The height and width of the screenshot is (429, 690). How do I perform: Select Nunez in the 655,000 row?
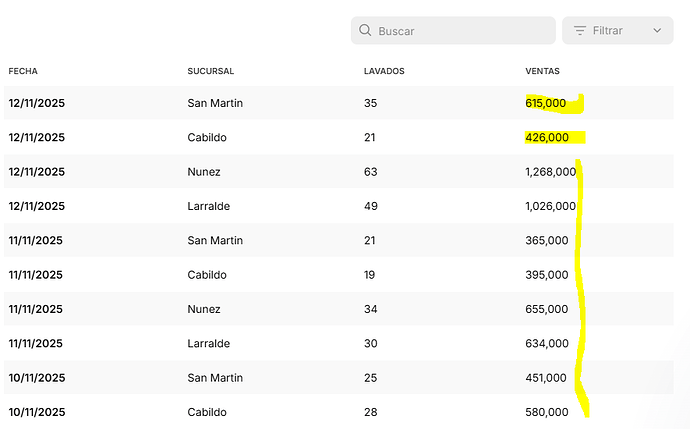coord(204,309)
